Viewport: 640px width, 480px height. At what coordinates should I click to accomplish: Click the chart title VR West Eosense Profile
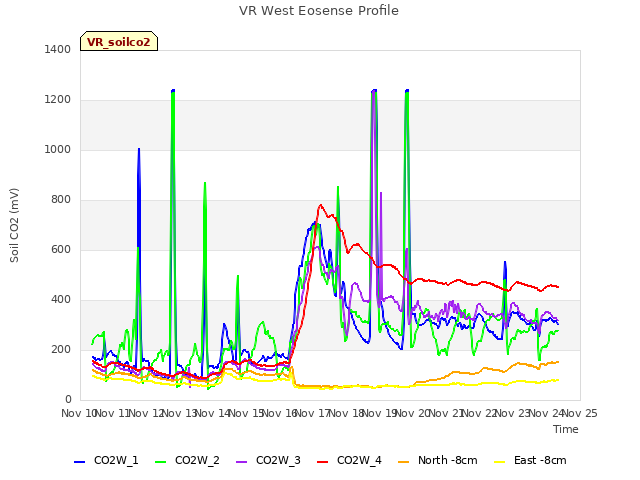[319, 10]
